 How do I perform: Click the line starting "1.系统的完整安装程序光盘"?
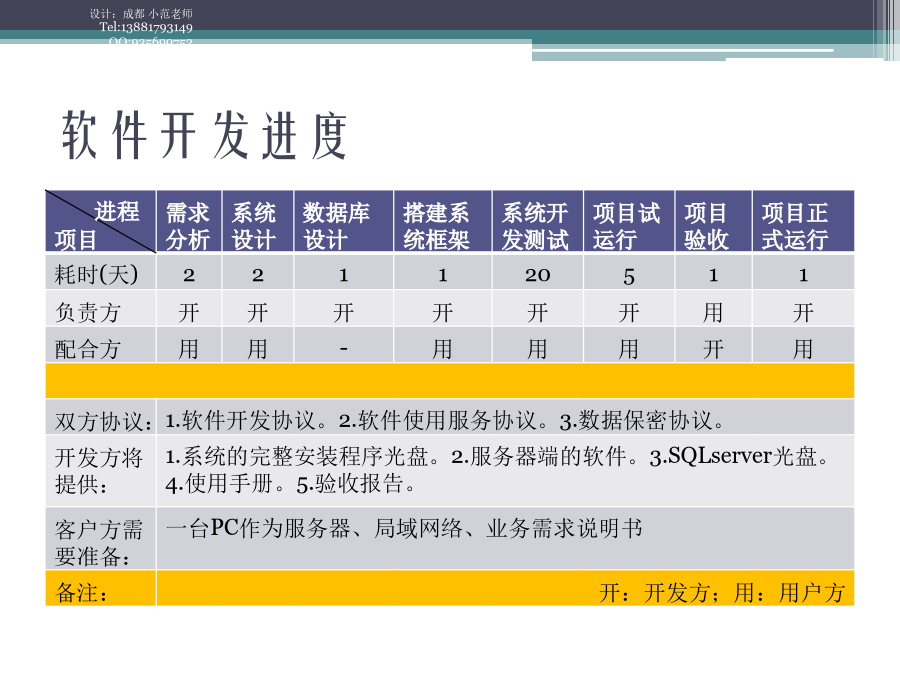[x=497, y=457]
